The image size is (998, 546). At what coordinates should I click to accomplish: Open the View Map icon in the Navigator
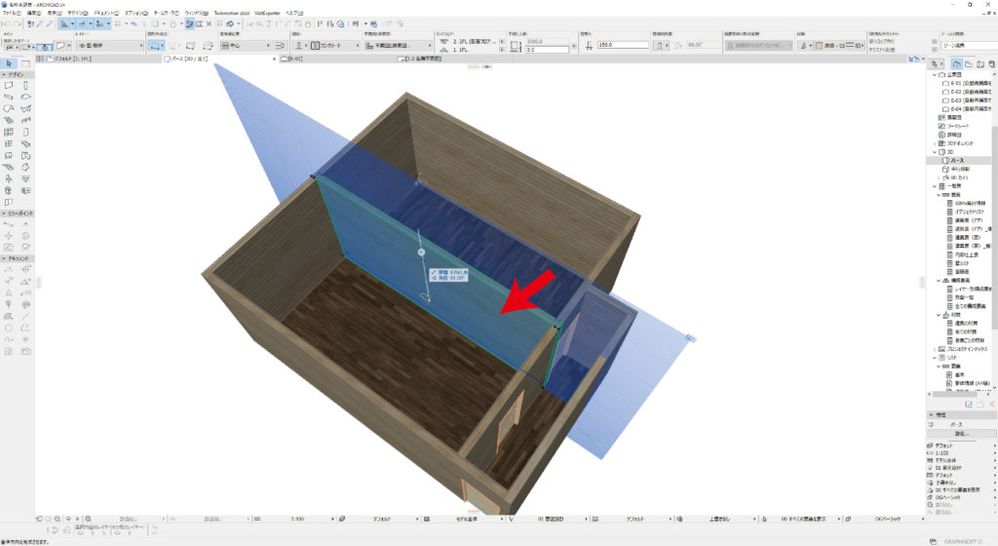(x=969, y=64)
